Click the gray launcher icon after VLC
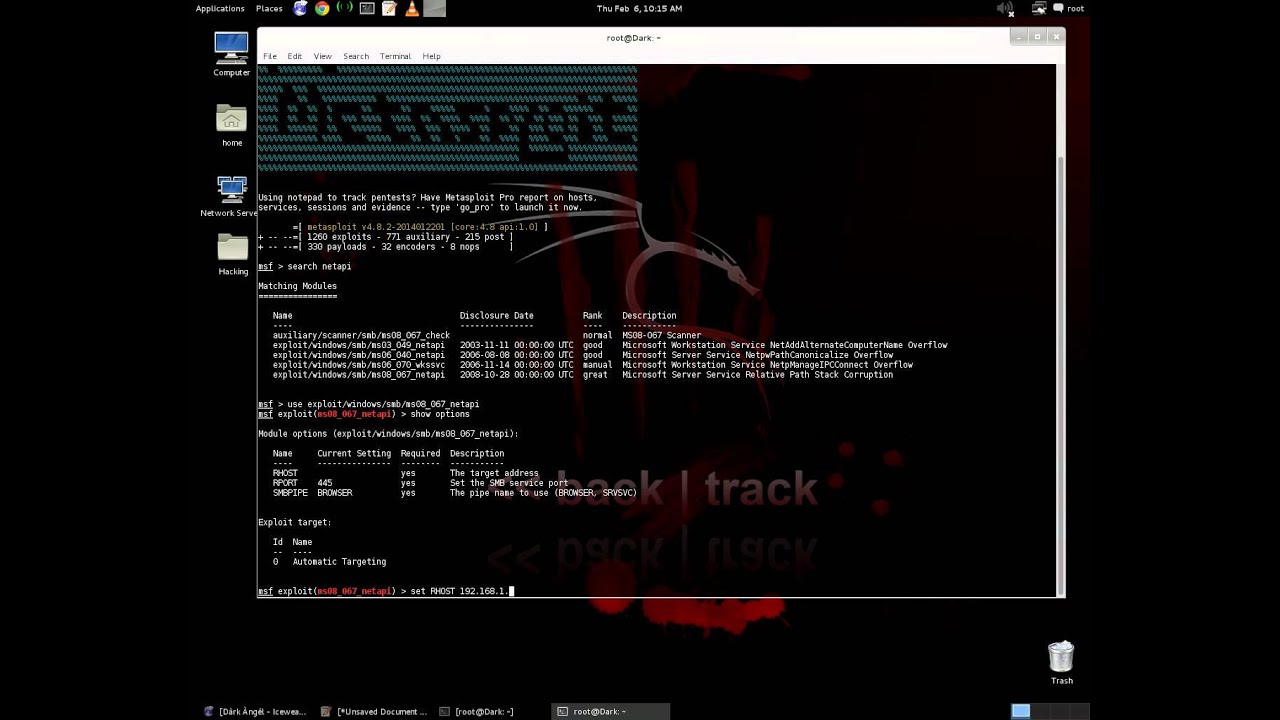 [x=434, y=8]
